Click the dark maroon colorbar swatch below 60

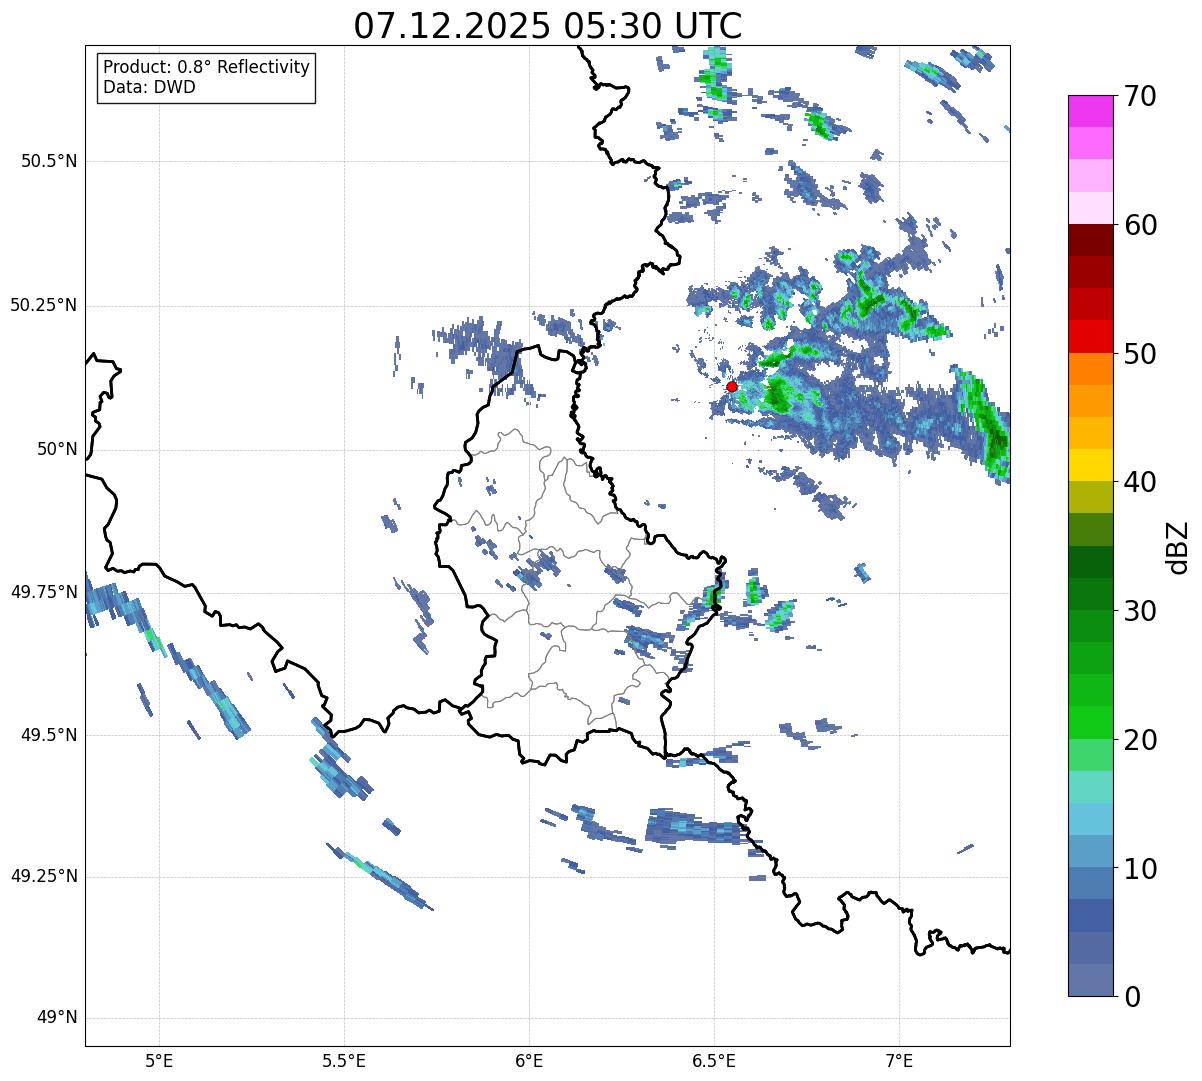pos(1091,241)
